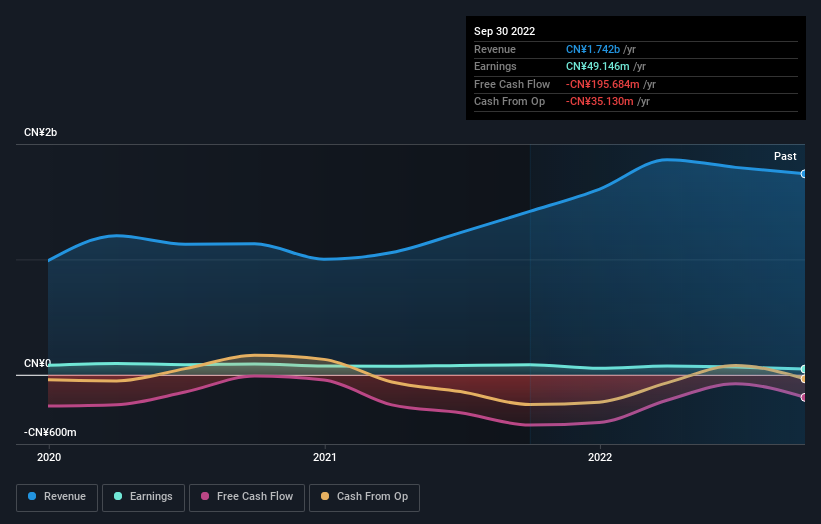The width and height of the screenshot is (821, 524).
Task: Click the pink Free Cash Flow endpoint marker
Action: click(804, 397)
